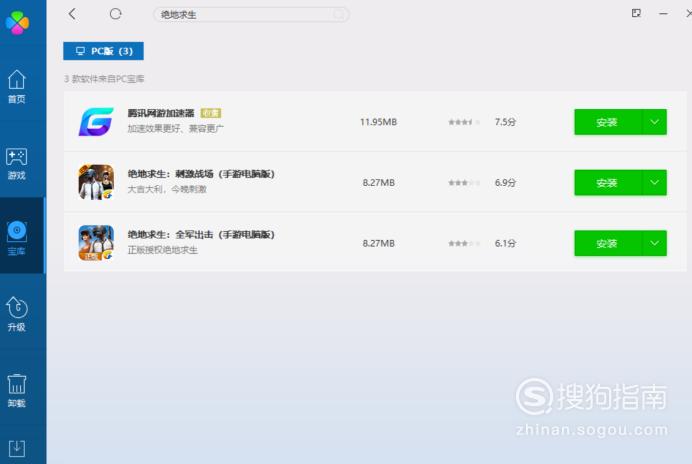Screen dimensions: 692x464
Task: Click the 3 款软件来自PC宝库 label
Action: coord(104,79)
